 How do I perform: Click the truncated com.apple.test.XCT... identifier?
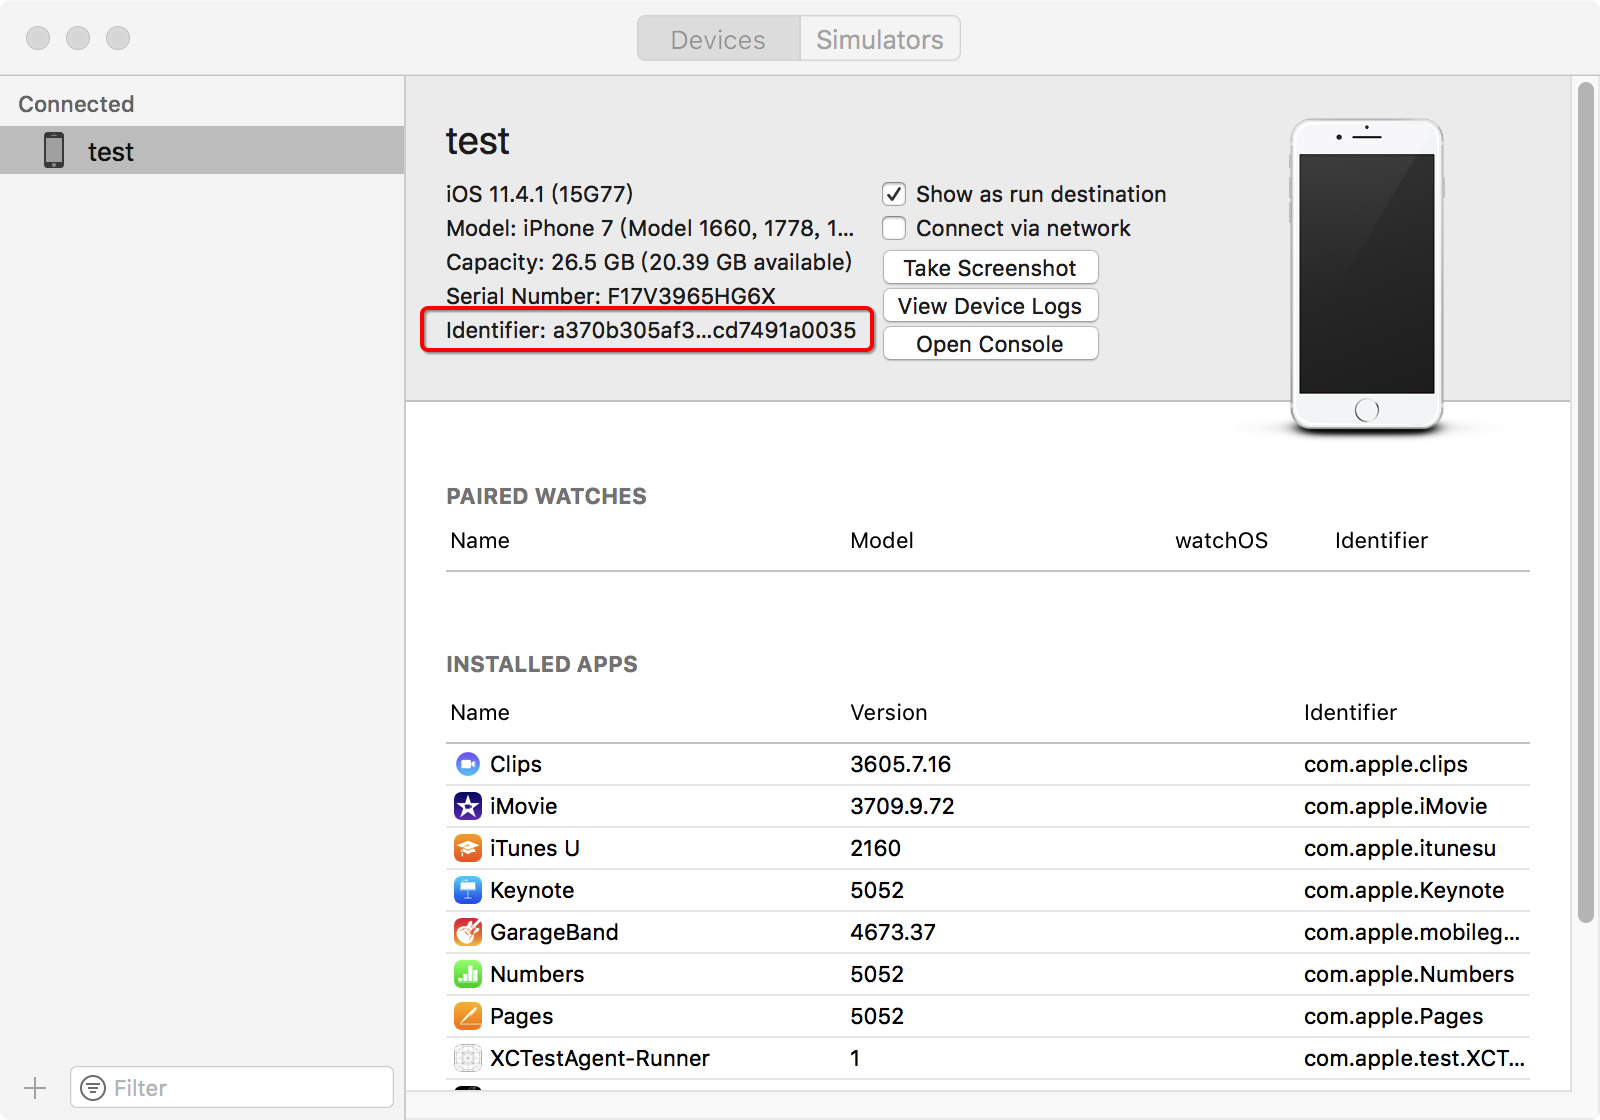(x=1415, y=1059)
